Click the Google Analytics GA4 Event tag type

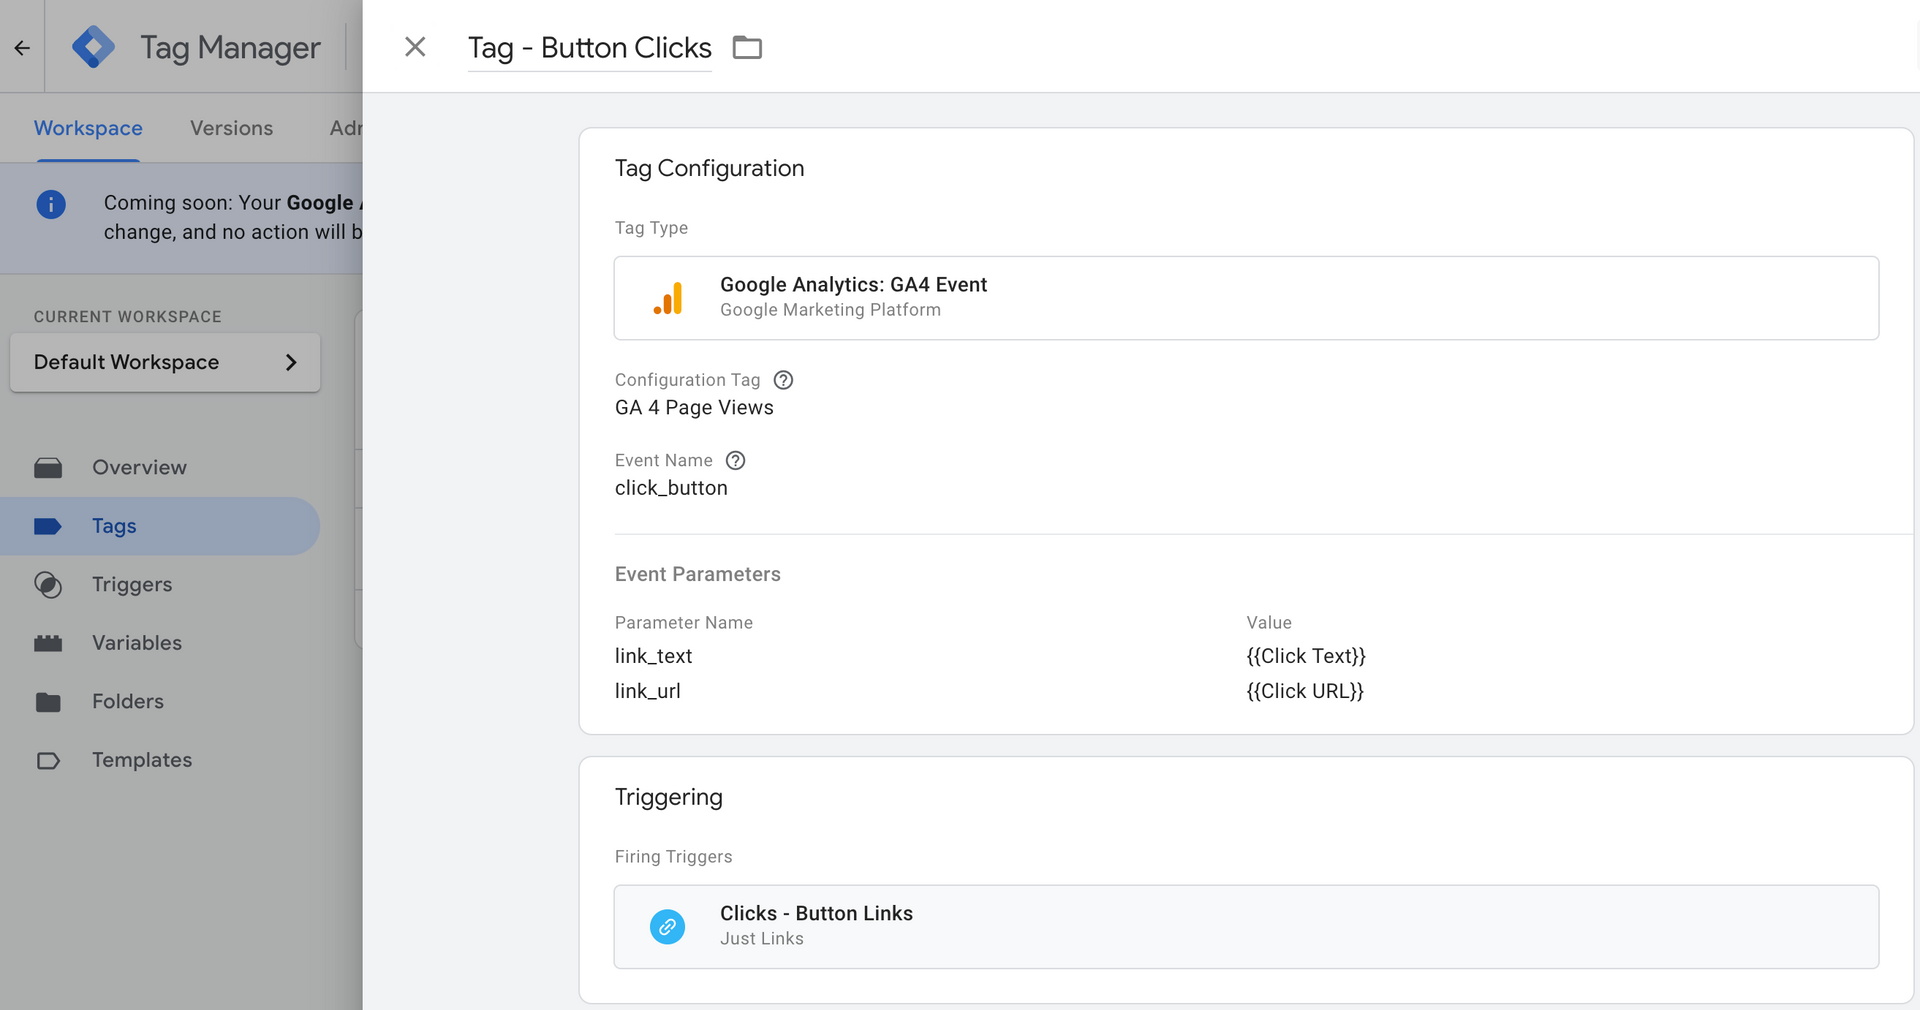coord(1246,298)
